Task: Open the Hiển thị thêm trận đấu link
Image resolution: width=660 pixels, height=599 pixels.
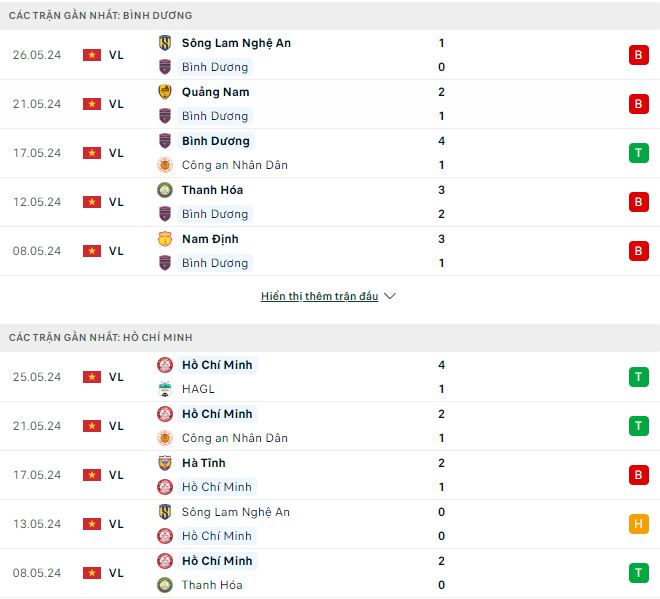Action: coord(319,296)
